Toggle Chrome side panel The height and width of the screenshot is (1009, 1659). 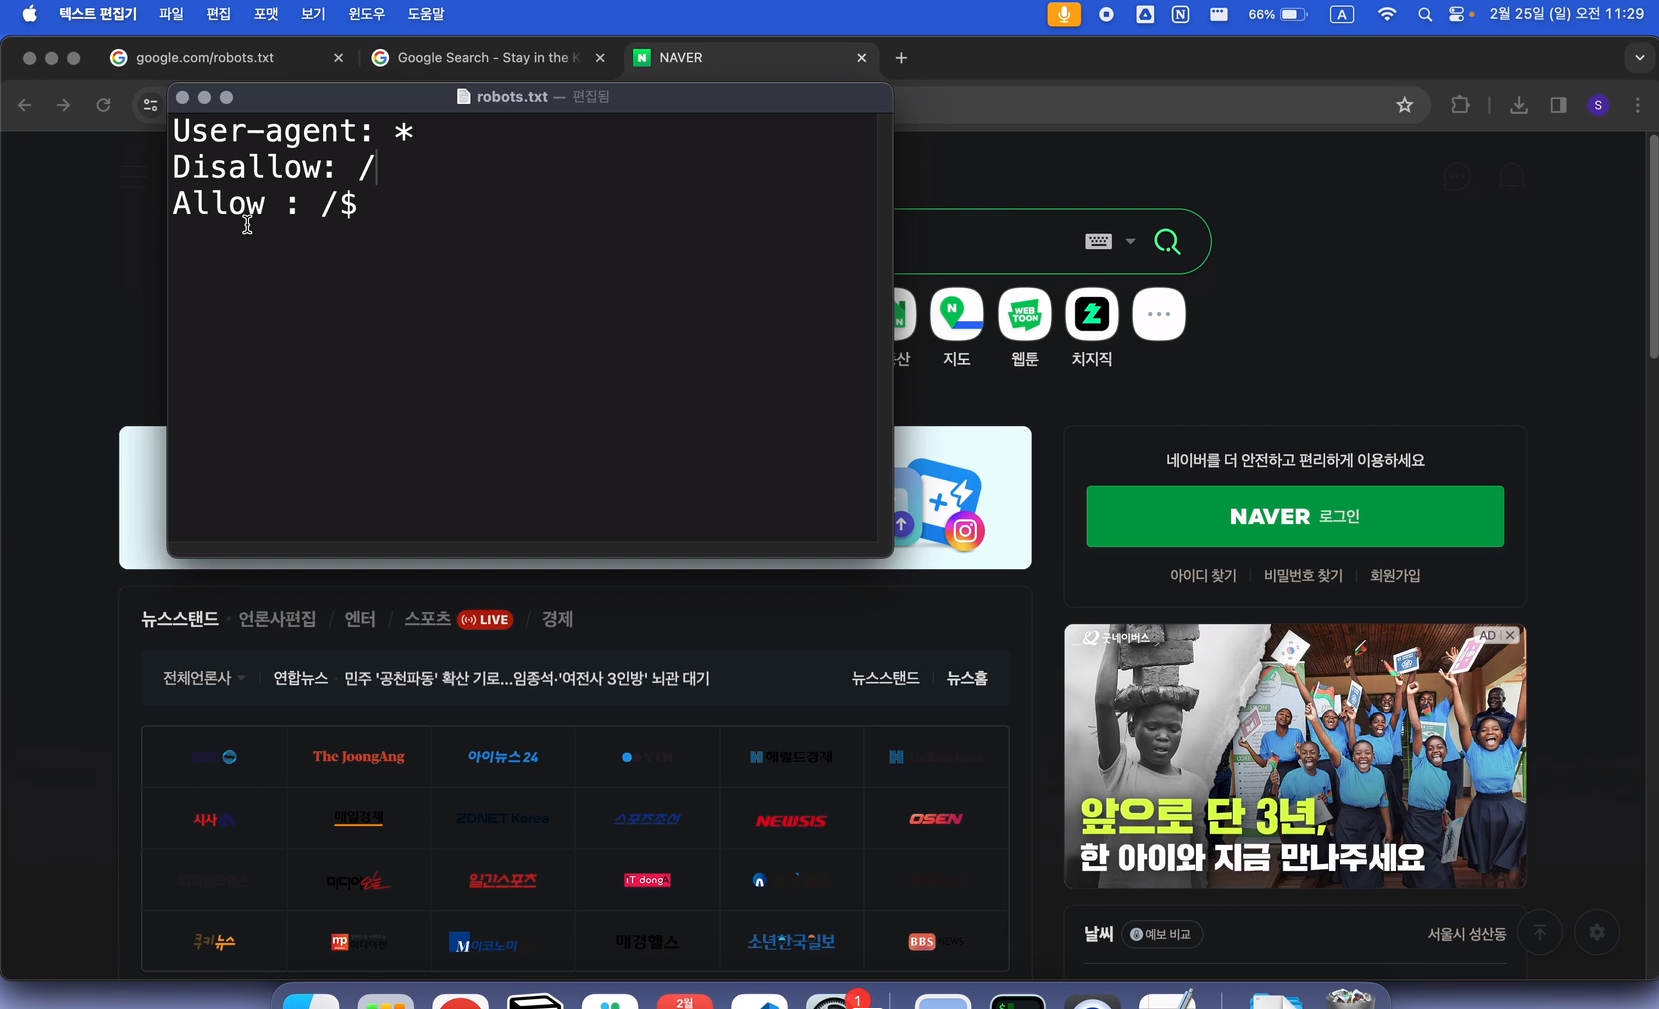coord(1558,105)
